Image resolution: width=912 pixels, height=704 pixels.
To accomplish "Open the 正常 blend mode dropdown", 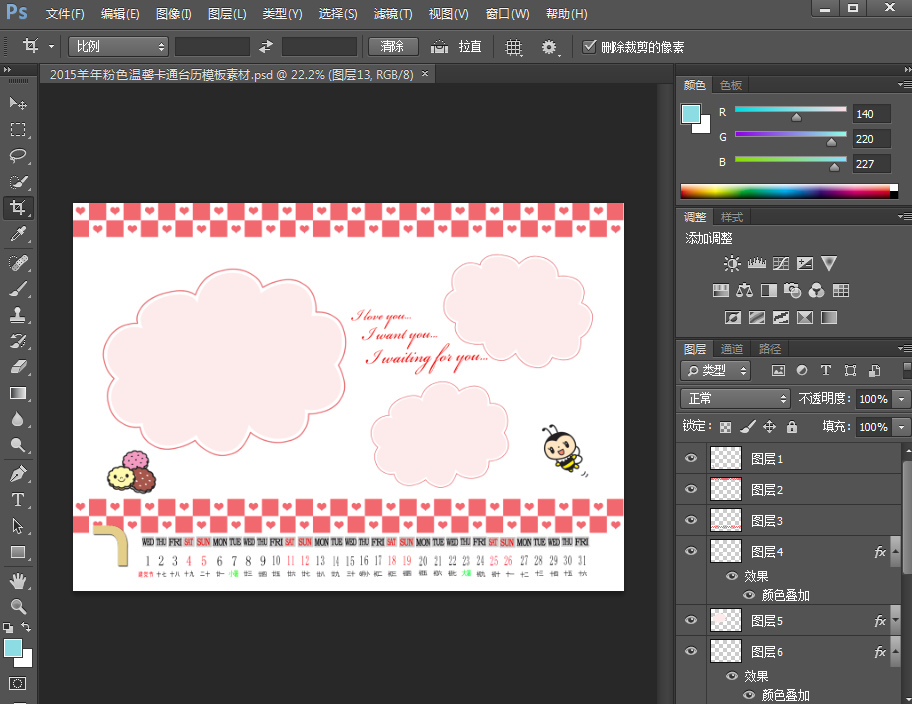I will [x=735, y=398].
